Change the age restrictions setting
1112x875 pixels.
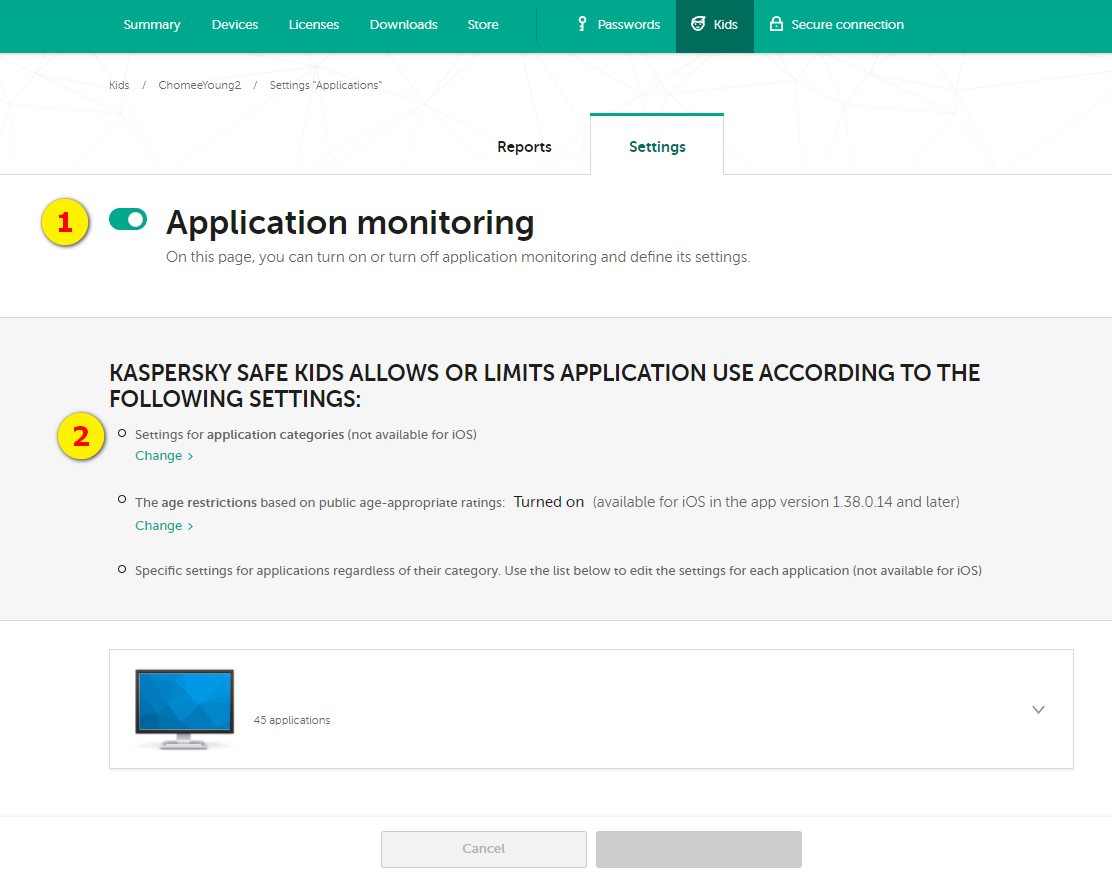(x=164, y=526)
